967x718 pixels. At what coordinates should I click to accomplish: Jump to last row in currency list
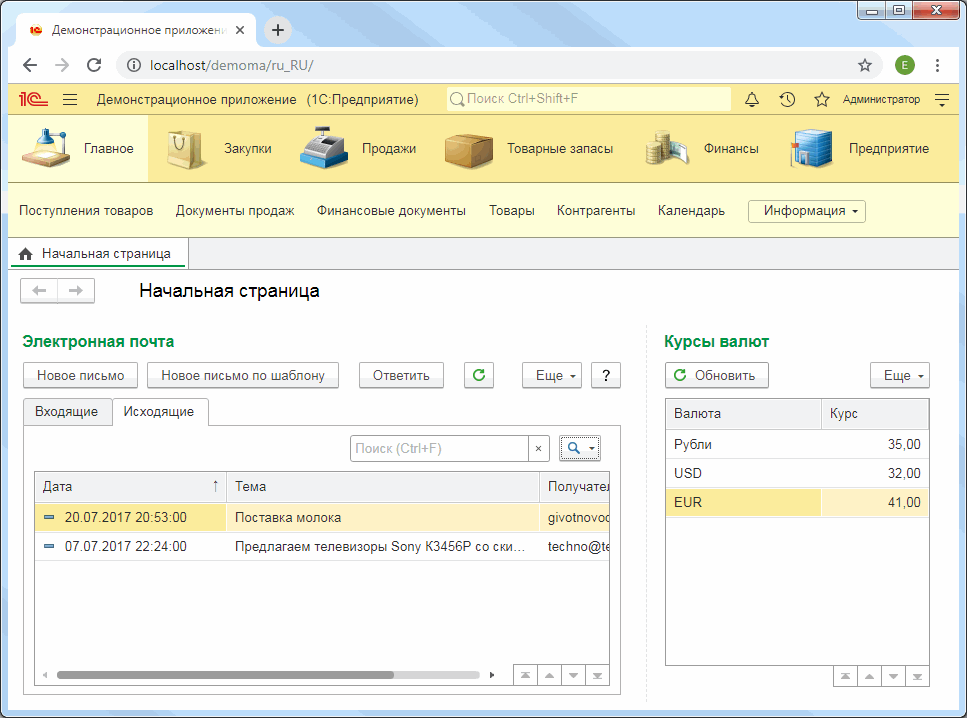click(x=917, y=677)
